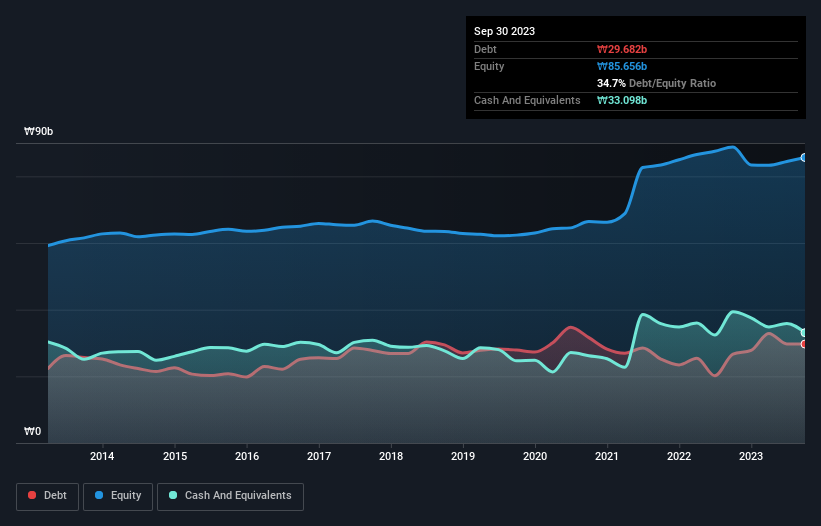The image size is (821, 526).
Task: Toggle the Equity series legend button
Action: click(118, 496)
